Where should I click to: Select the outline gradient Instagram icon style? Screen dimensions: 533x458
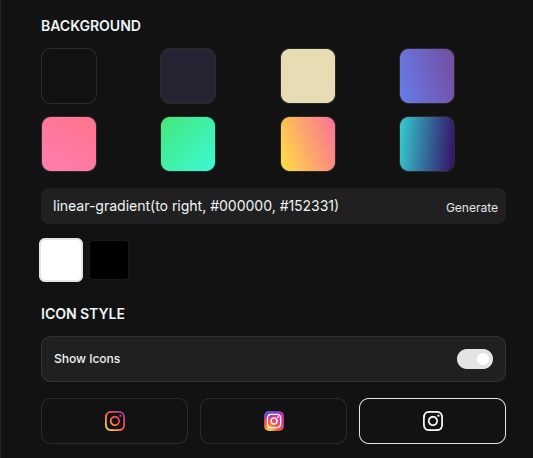pyautogui.click(x=114, y=421)
